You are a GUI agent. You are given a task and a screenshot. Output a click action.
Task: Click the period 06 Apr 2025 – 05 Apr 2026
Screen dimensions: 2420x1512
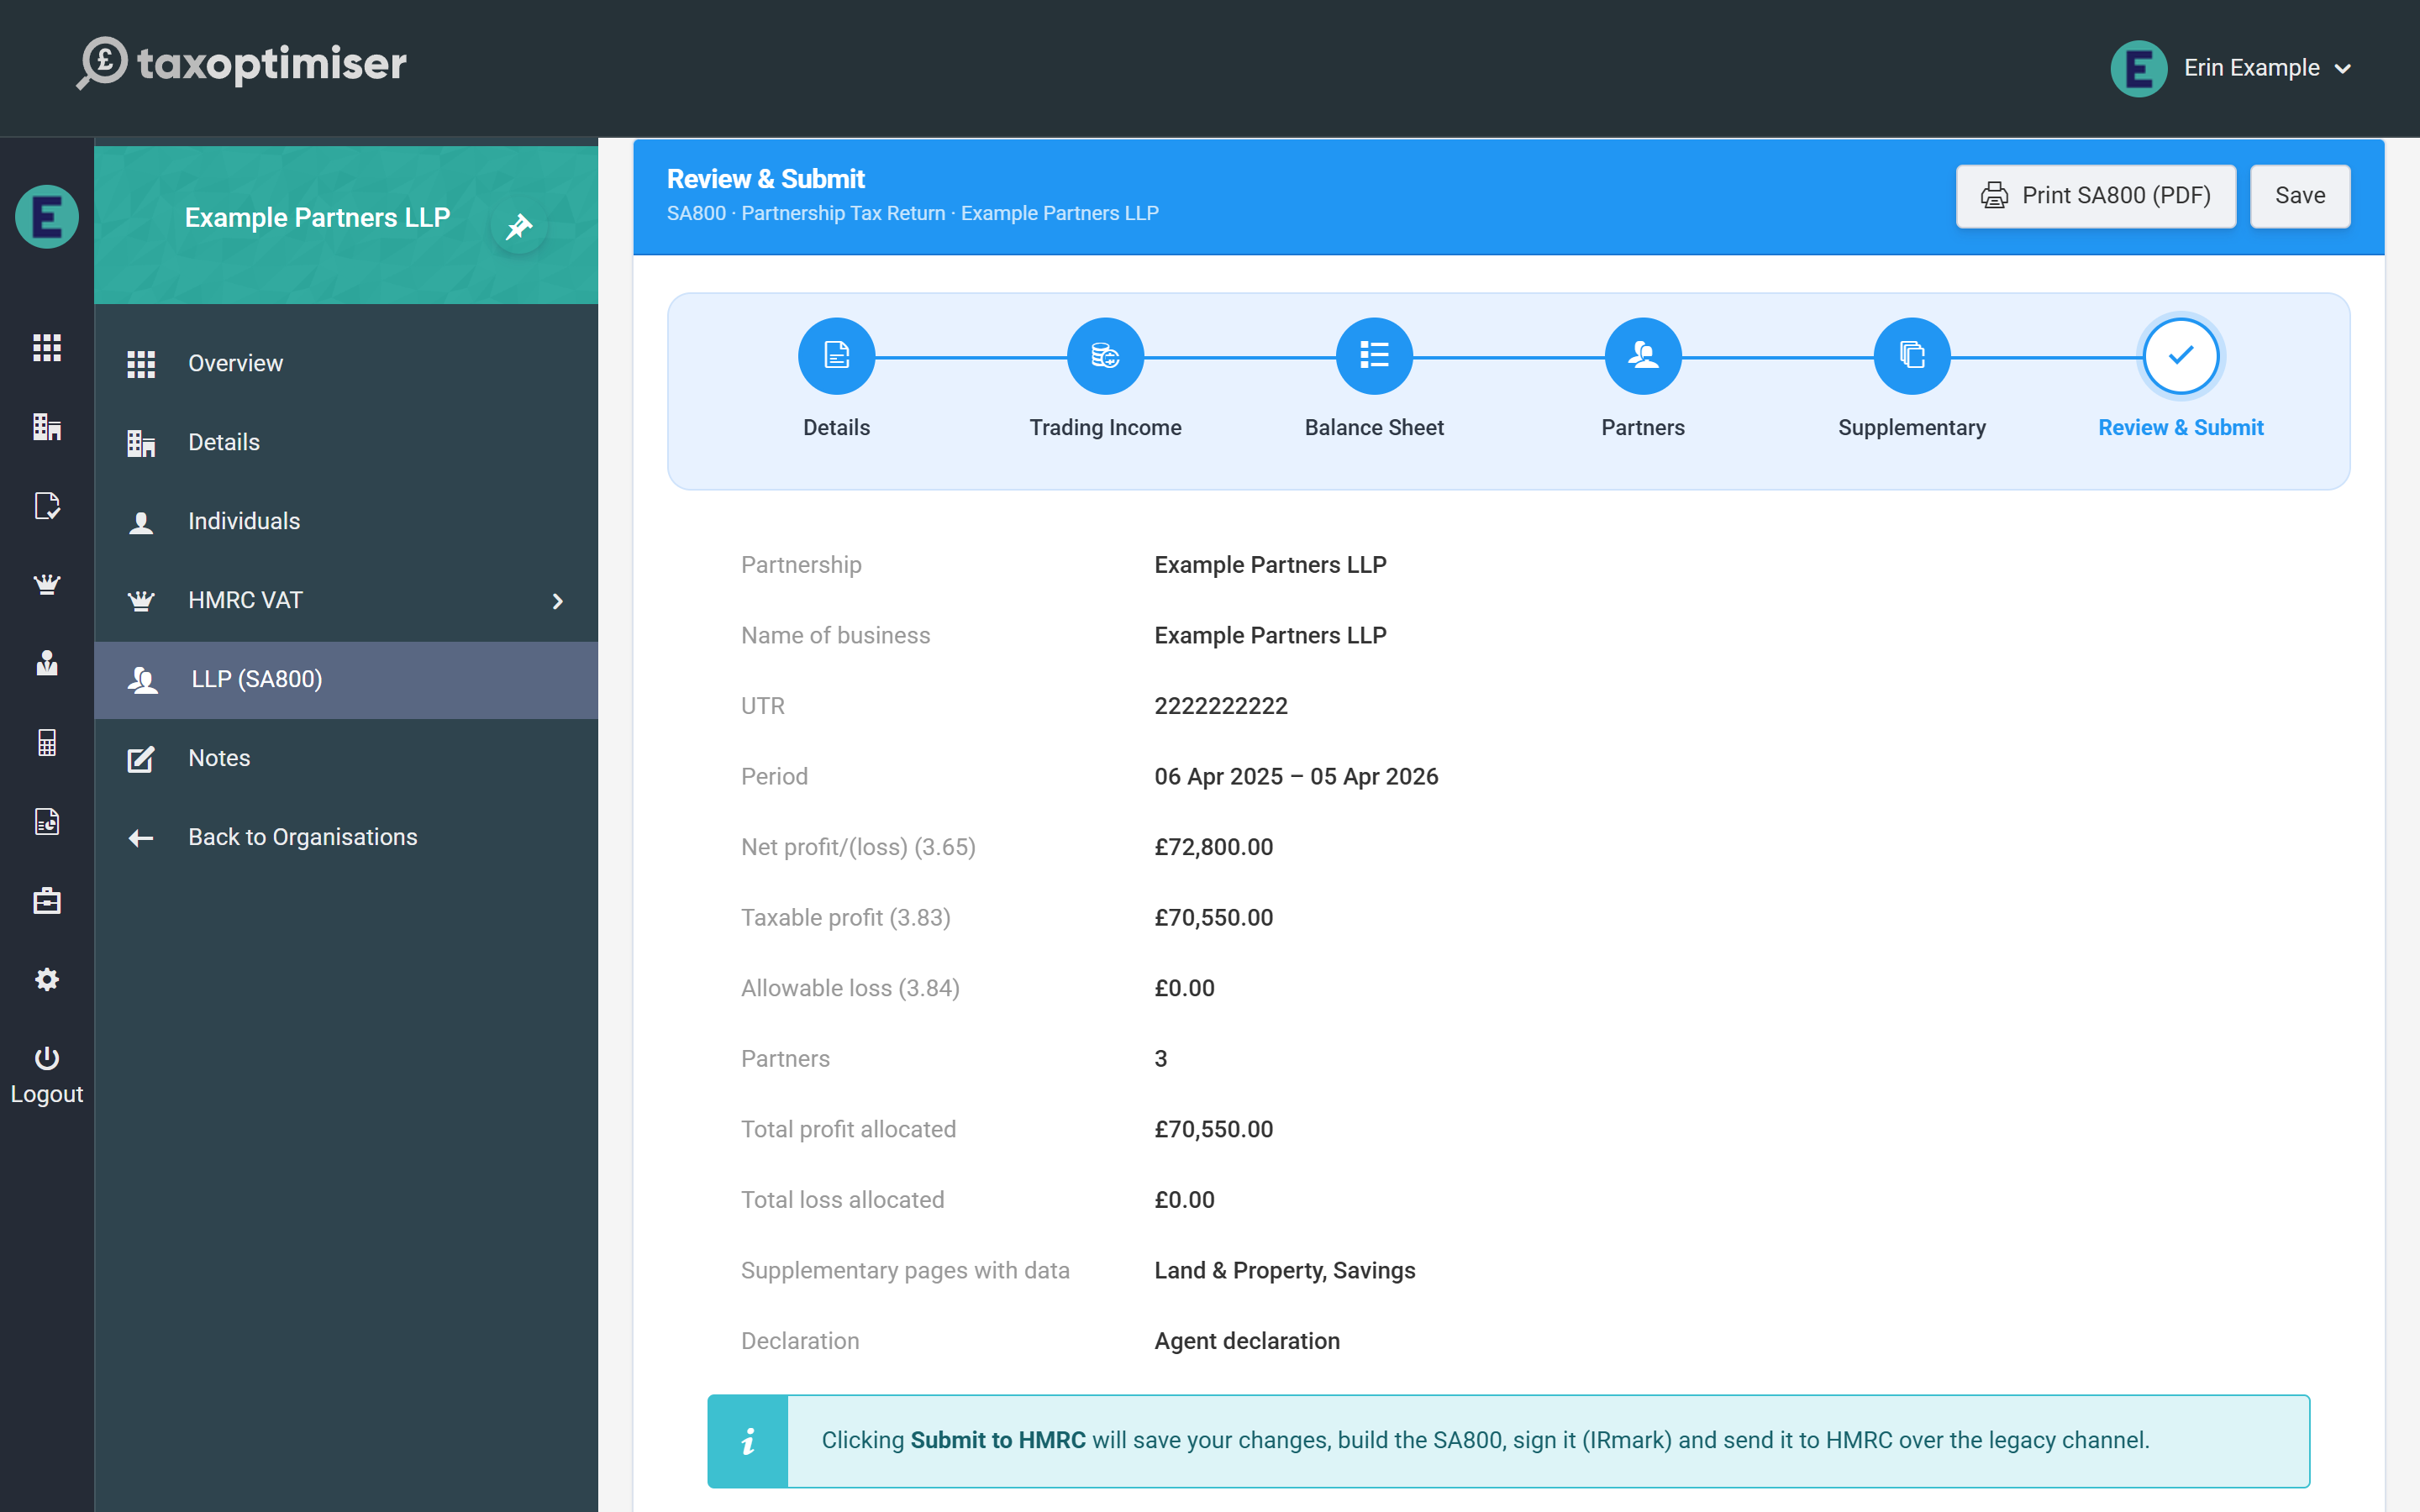pos(1296,777)
